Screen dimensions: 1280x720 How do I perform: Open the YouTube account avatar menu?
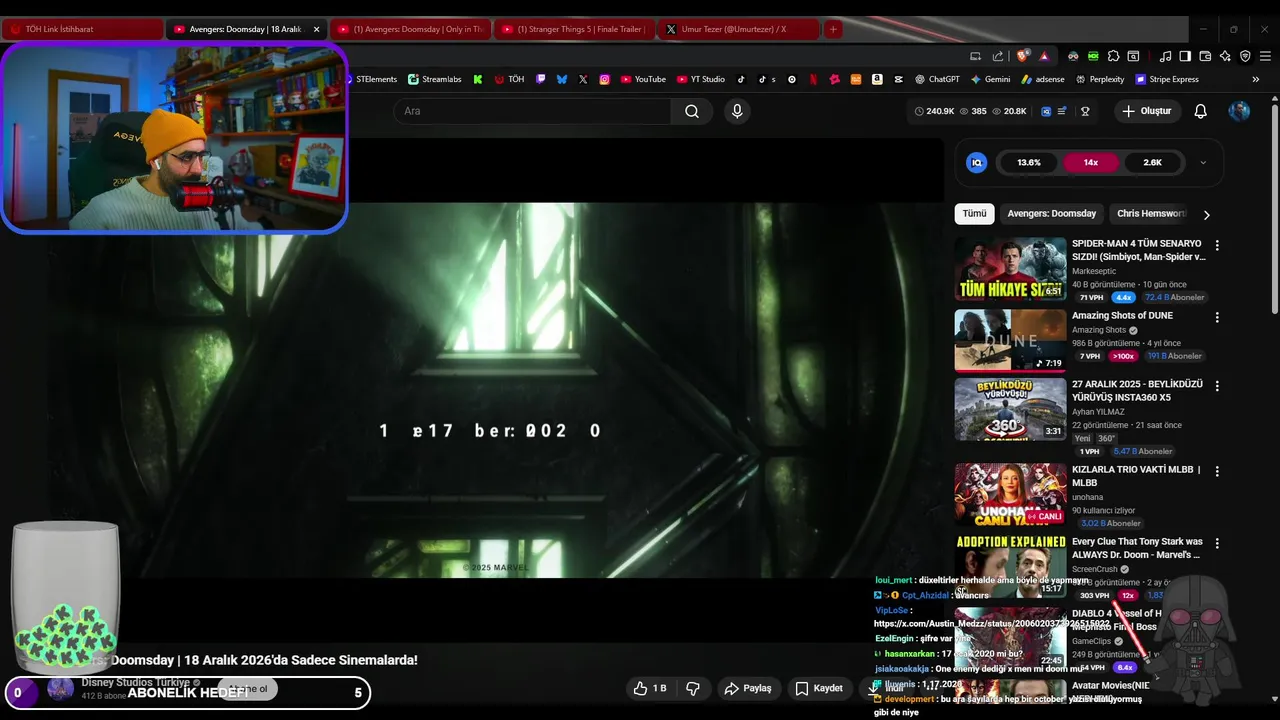point(1239,111)
